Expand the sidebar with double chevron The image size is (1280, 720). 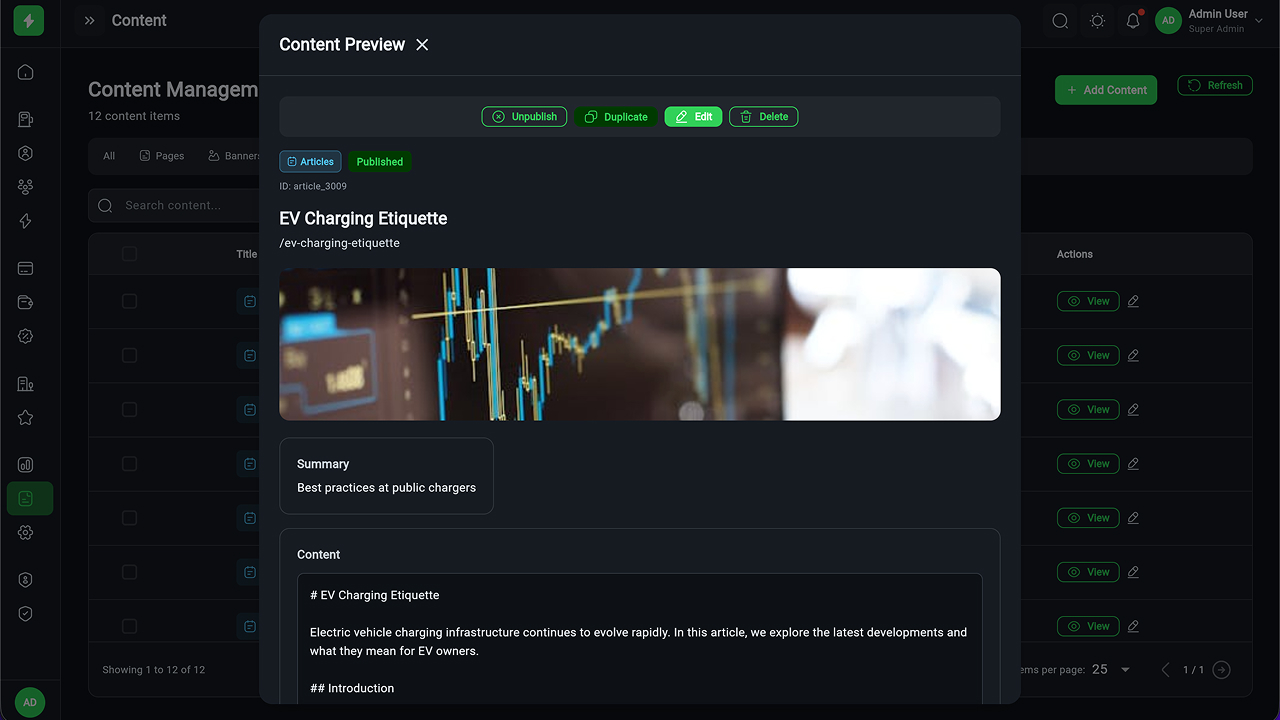pos(89,21)
